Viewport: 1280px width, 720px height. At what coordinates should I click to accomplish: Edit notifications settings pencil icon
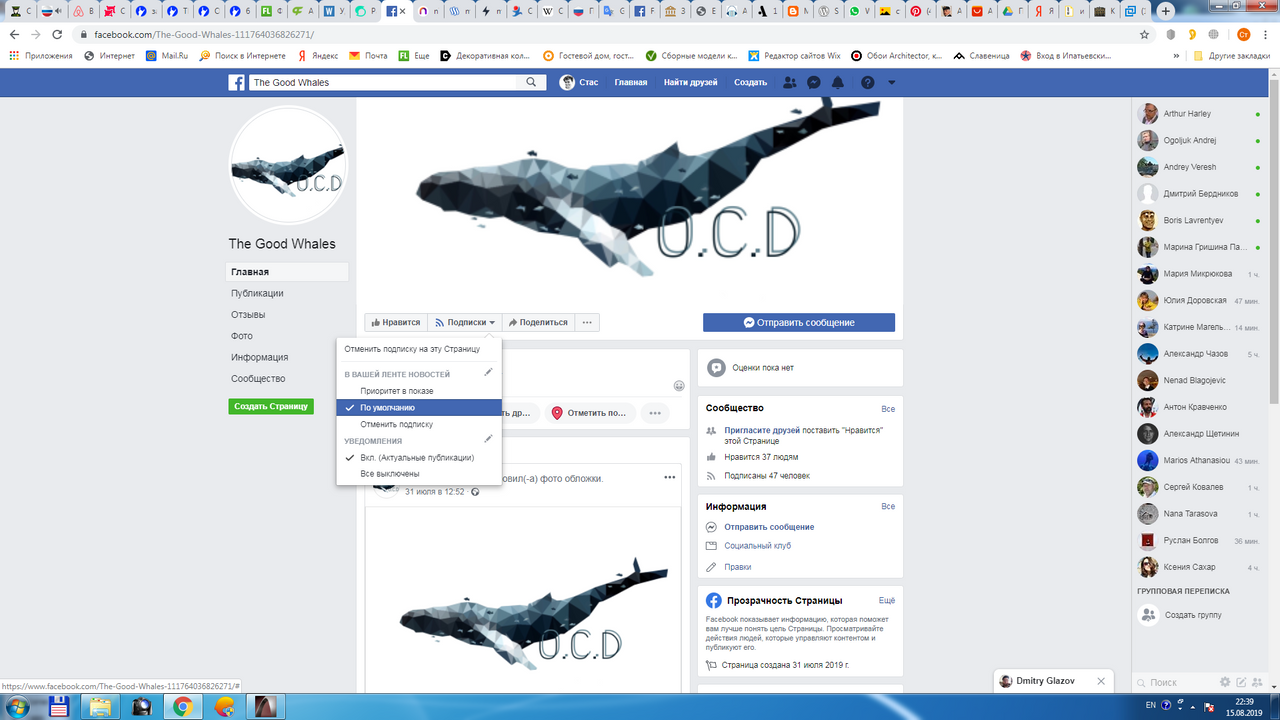(x=488, y=439)
